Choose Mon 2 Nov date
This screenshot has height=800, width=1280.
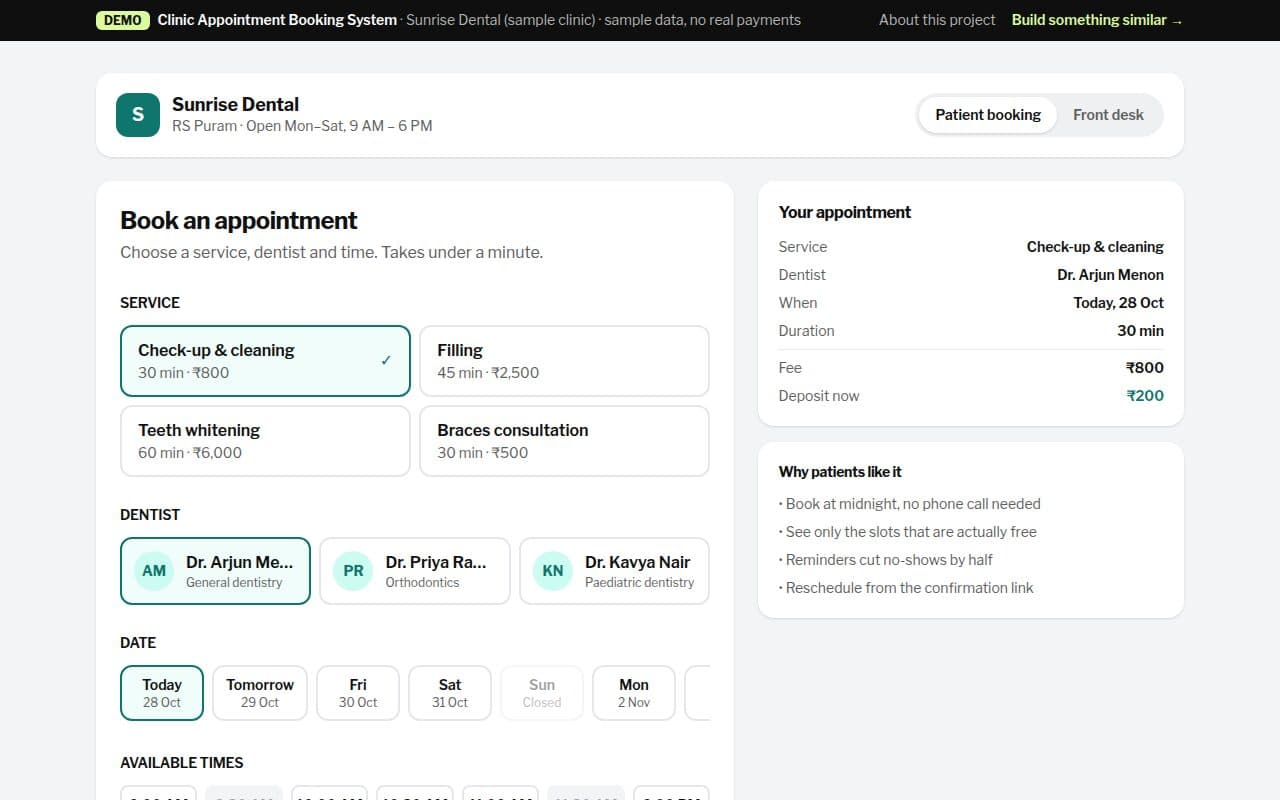click(x=634, y=693)
